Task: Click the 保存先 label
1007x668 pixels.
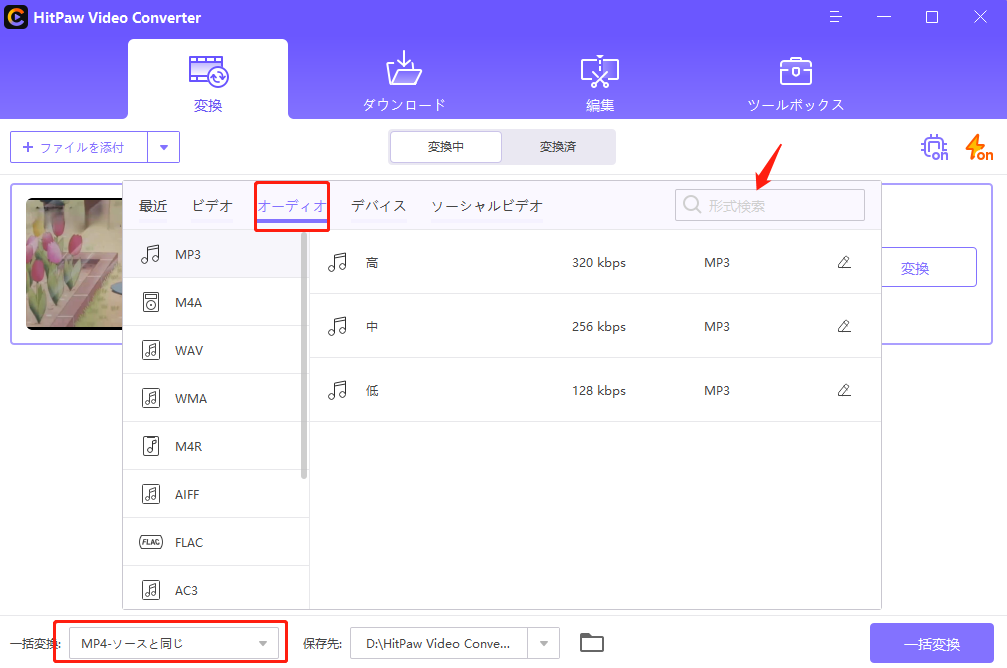Action: tap(322, 644)
